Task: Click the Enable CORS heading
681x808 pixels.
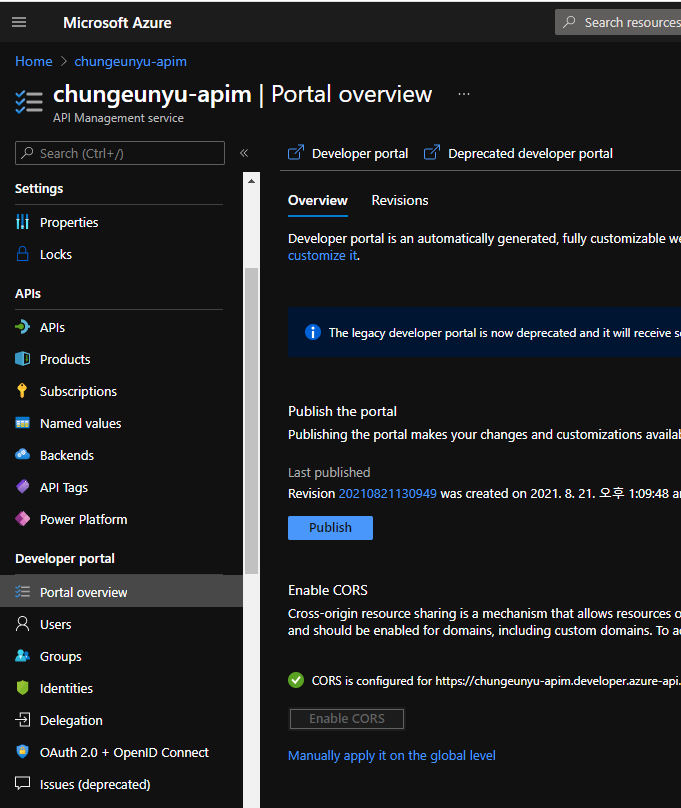Action: pyautogui.click(x=328, y=590)
